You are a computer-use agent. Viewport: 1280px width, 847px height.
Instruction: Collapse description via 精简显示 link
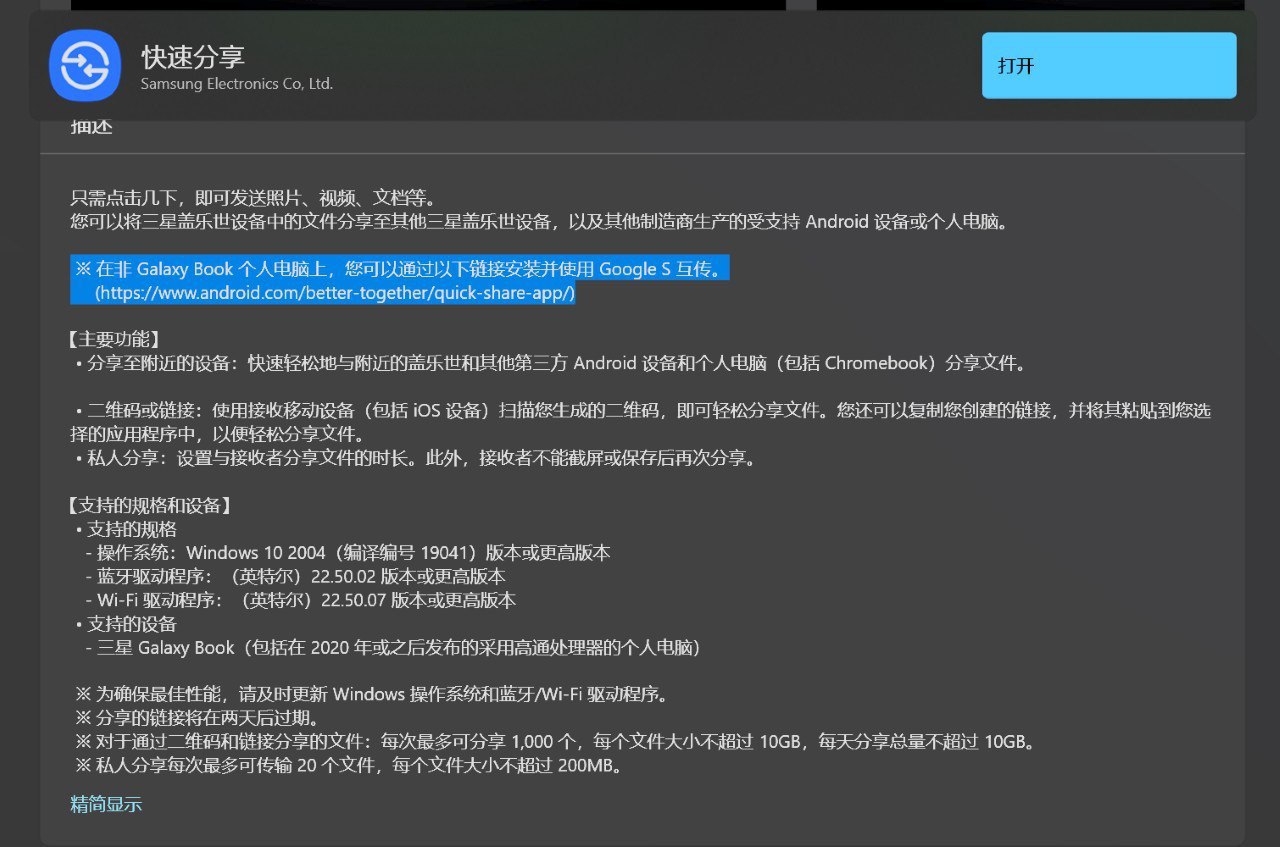pos(106,804)
